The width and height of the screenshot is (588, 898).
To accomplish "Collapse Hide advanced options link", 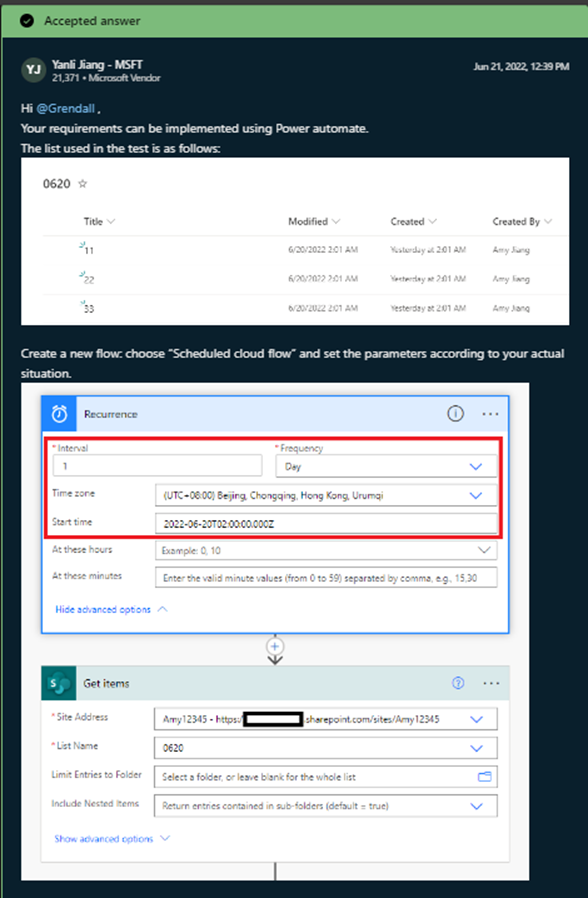I will 111,609.
